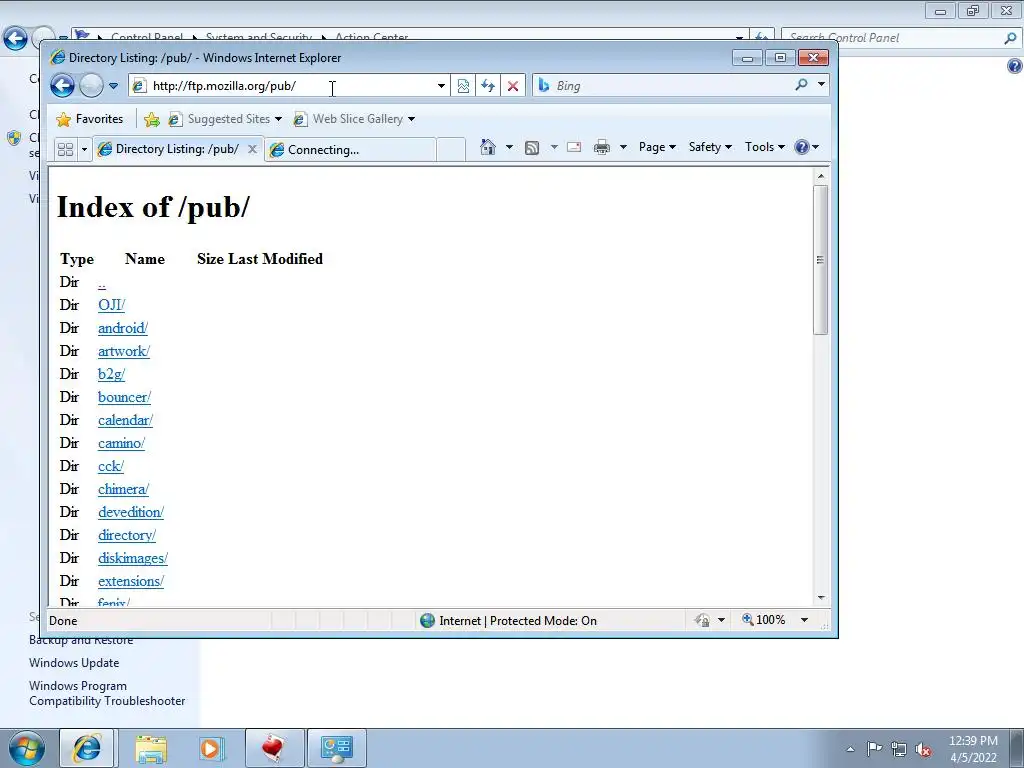Click the Home icon in command bar
Image resolution: width=1024 pixels, height=768 pixels.
tap(488, 147)
